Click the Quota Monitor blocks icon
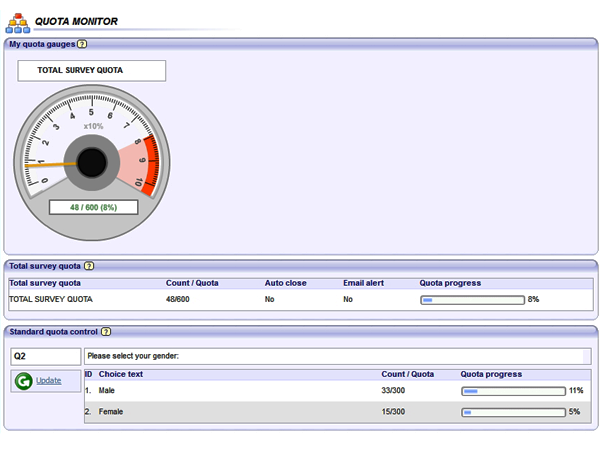 pos(18,21)
